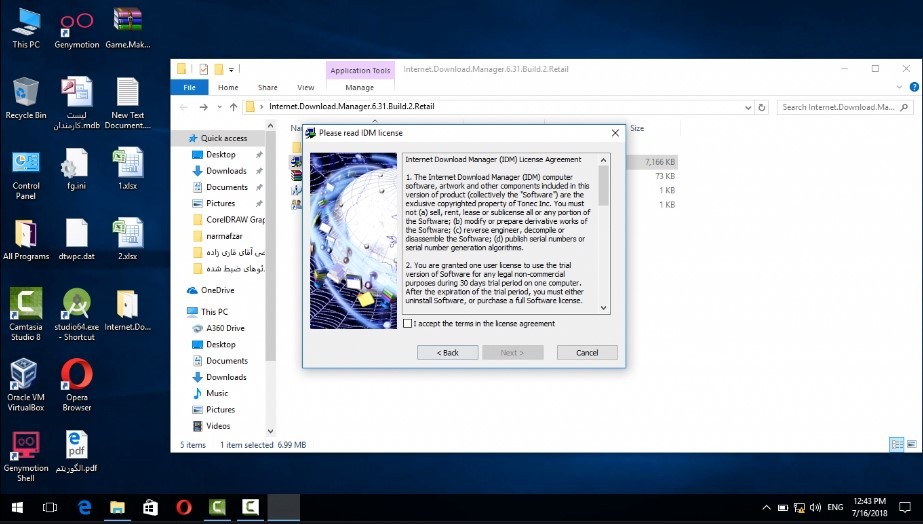Click the Explorer search input field
The width and height of the screenshot is (923, 524).
coord(838,107)
